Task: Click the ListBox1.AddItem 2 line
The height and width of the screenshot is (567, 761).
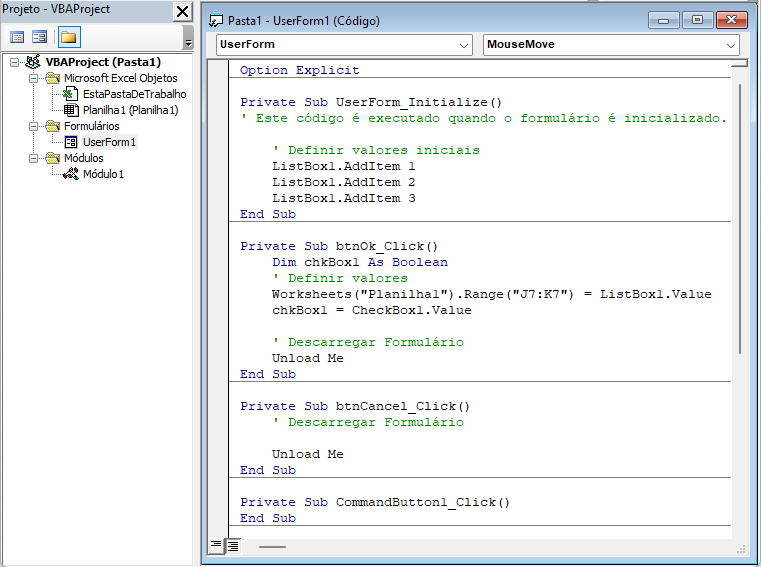Action: [344, 182]
